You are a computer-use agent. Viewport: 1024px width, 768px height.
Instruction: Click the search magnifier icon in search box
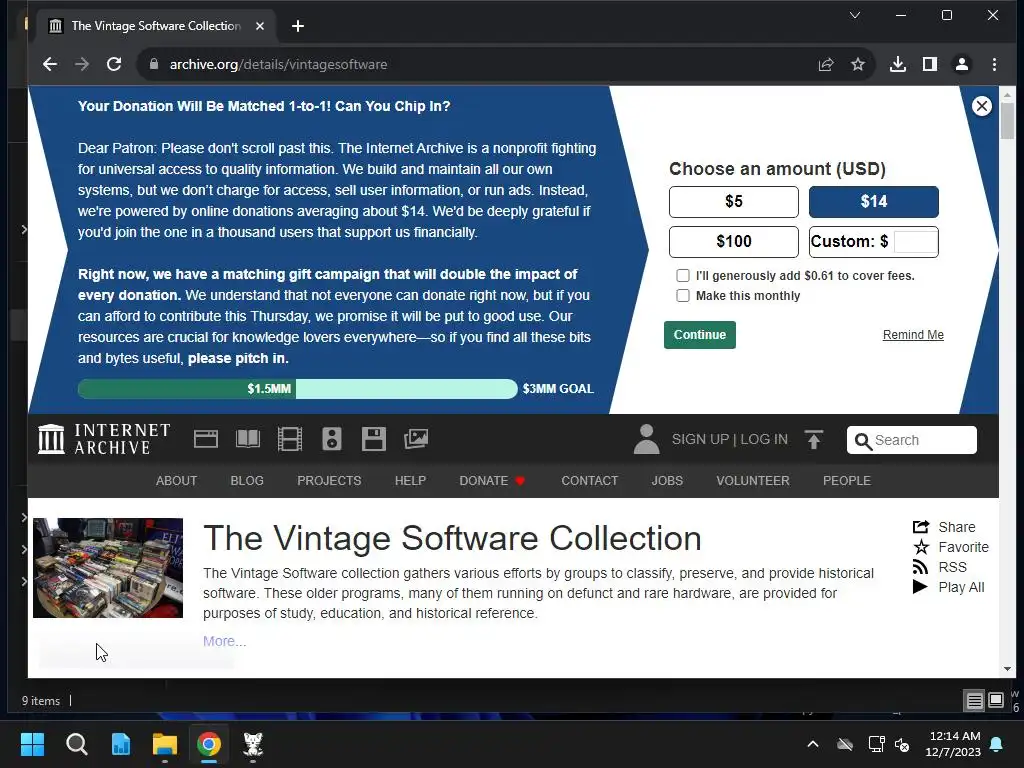[x=863, y=441]
